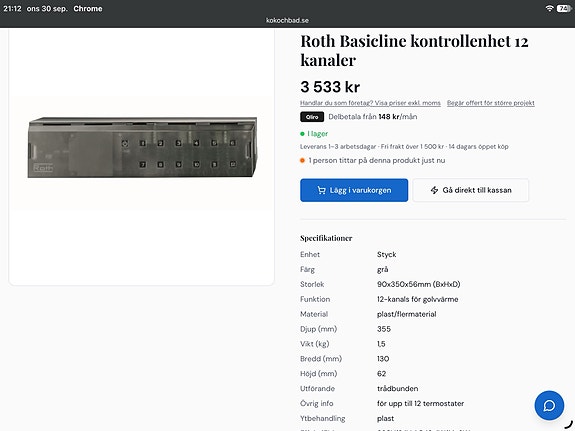The width and height of the screenshot is (575, 431).
Task: Open the chat bubble support icon
Action: coord(549,405)
